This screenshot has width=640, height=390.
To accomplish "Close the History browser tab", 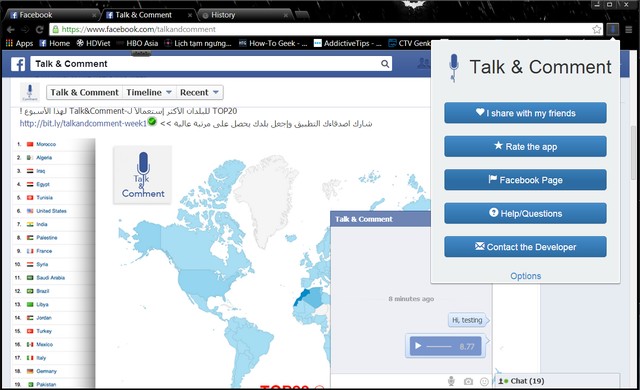I will [286, 15].
